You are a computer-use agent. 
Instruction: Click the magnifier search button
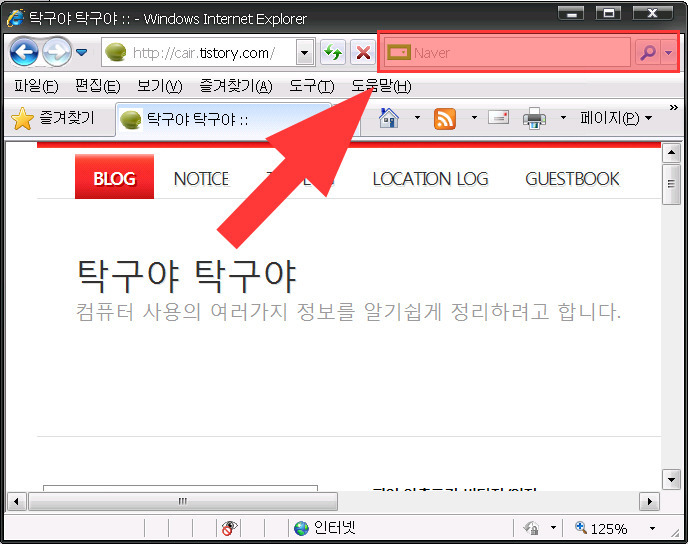point(648,53)
